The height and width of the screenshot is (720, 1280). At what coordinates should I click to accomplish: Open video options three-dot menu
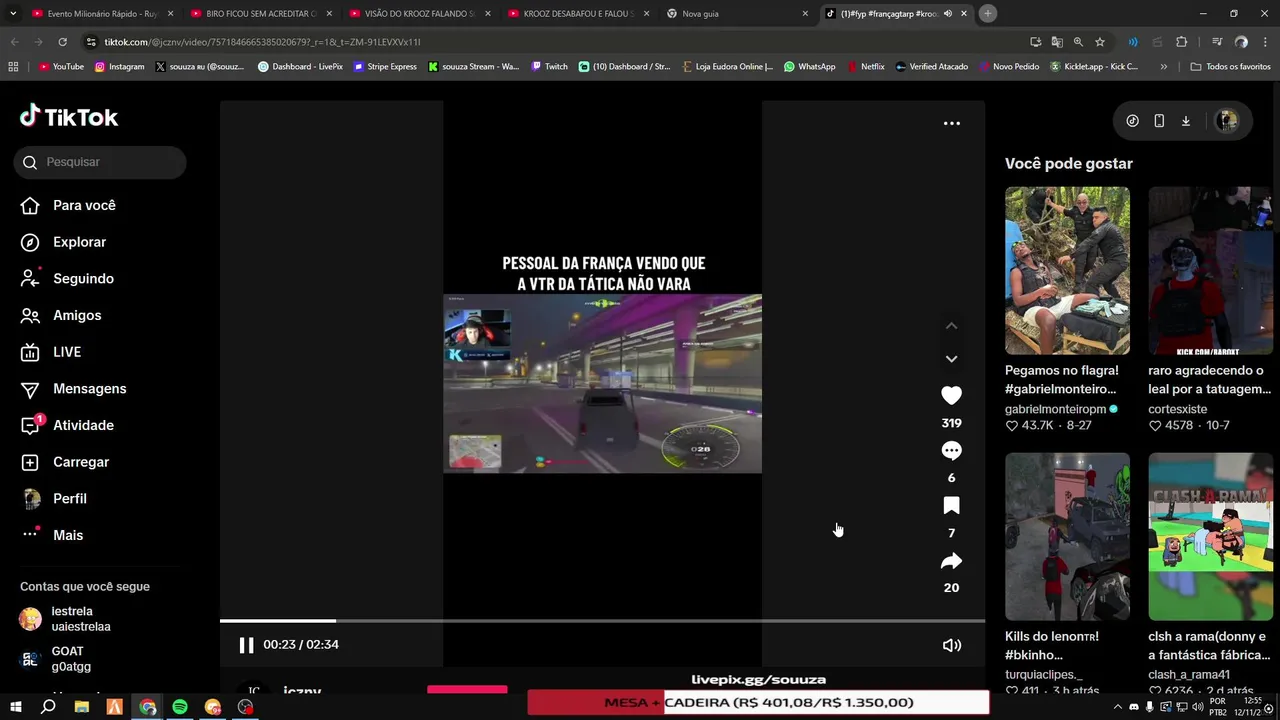pyautogui.click(x=952, y=123)
